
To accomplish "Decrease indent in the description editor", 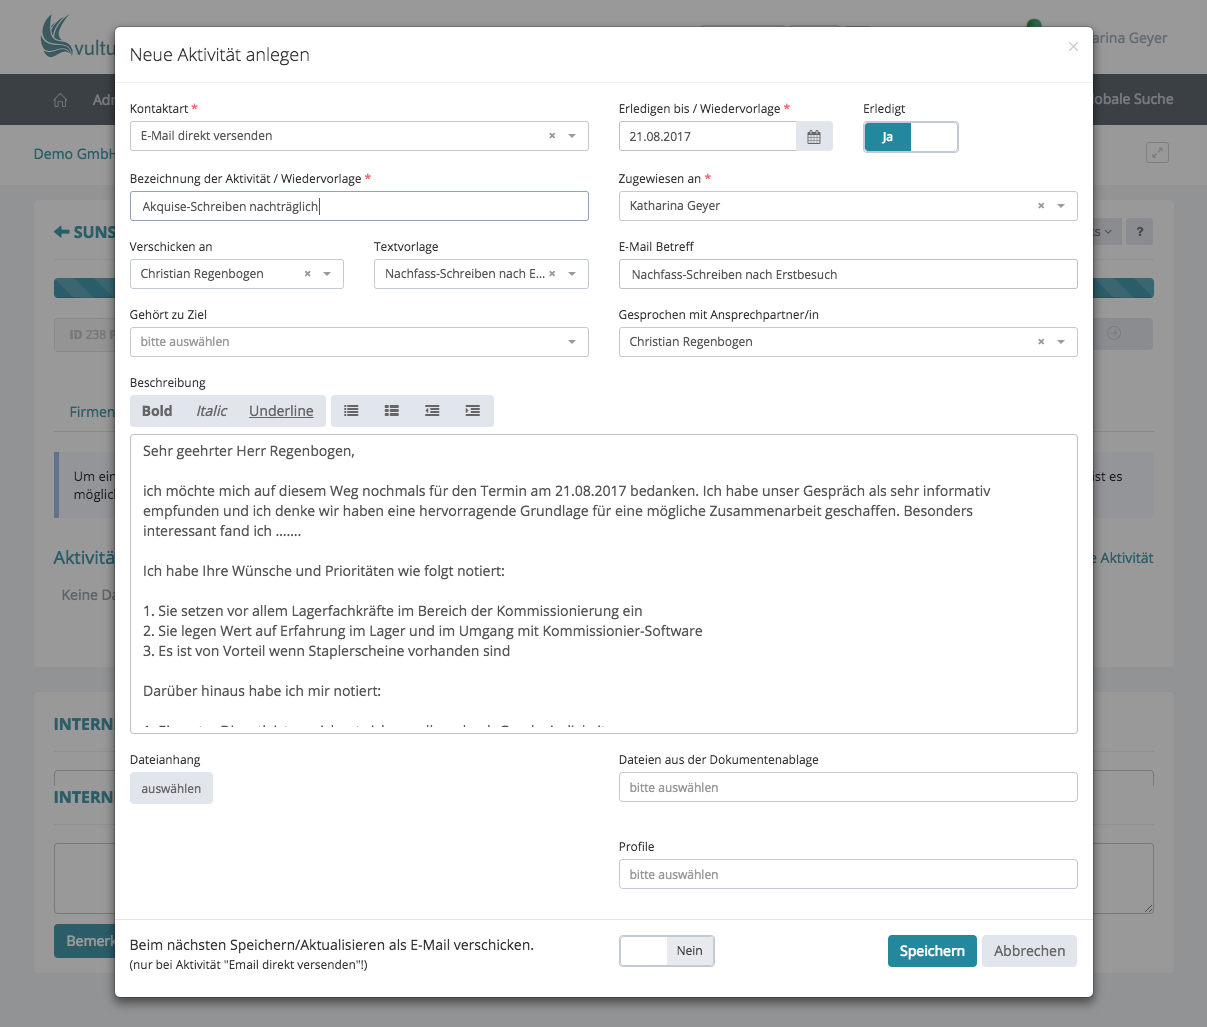I will click(x=432, y=411).
